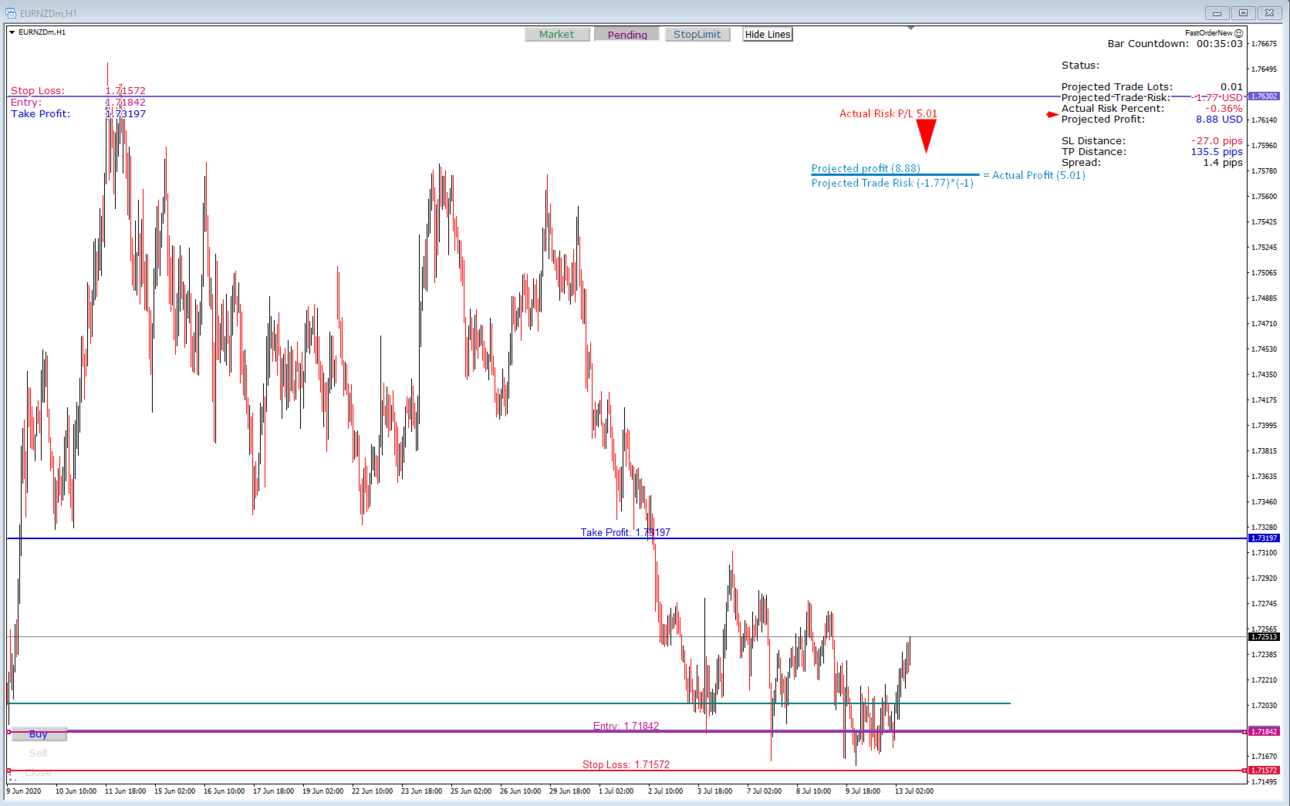Click the Status label
The image size is (1290, 806).
(1080, 65)
